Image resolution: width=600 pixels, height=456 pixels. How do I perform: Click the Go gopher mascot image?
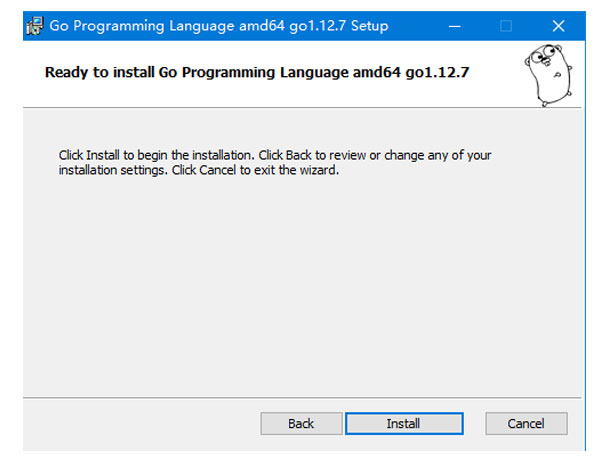coord(548,75)
